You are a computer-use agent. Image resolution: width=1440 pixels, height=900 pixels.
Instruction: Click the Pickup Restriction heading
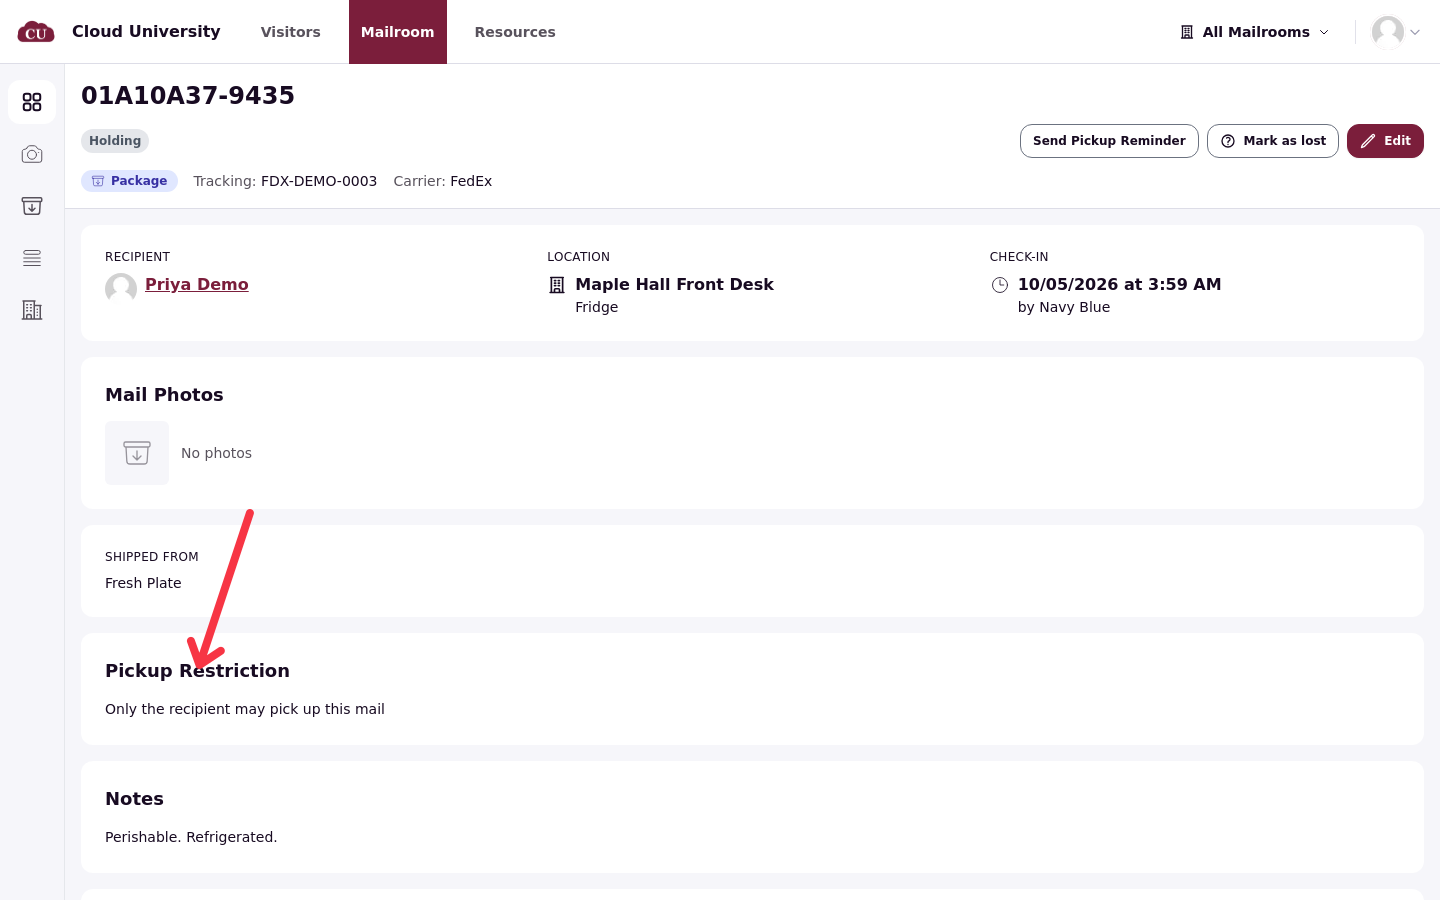(197, 671)
